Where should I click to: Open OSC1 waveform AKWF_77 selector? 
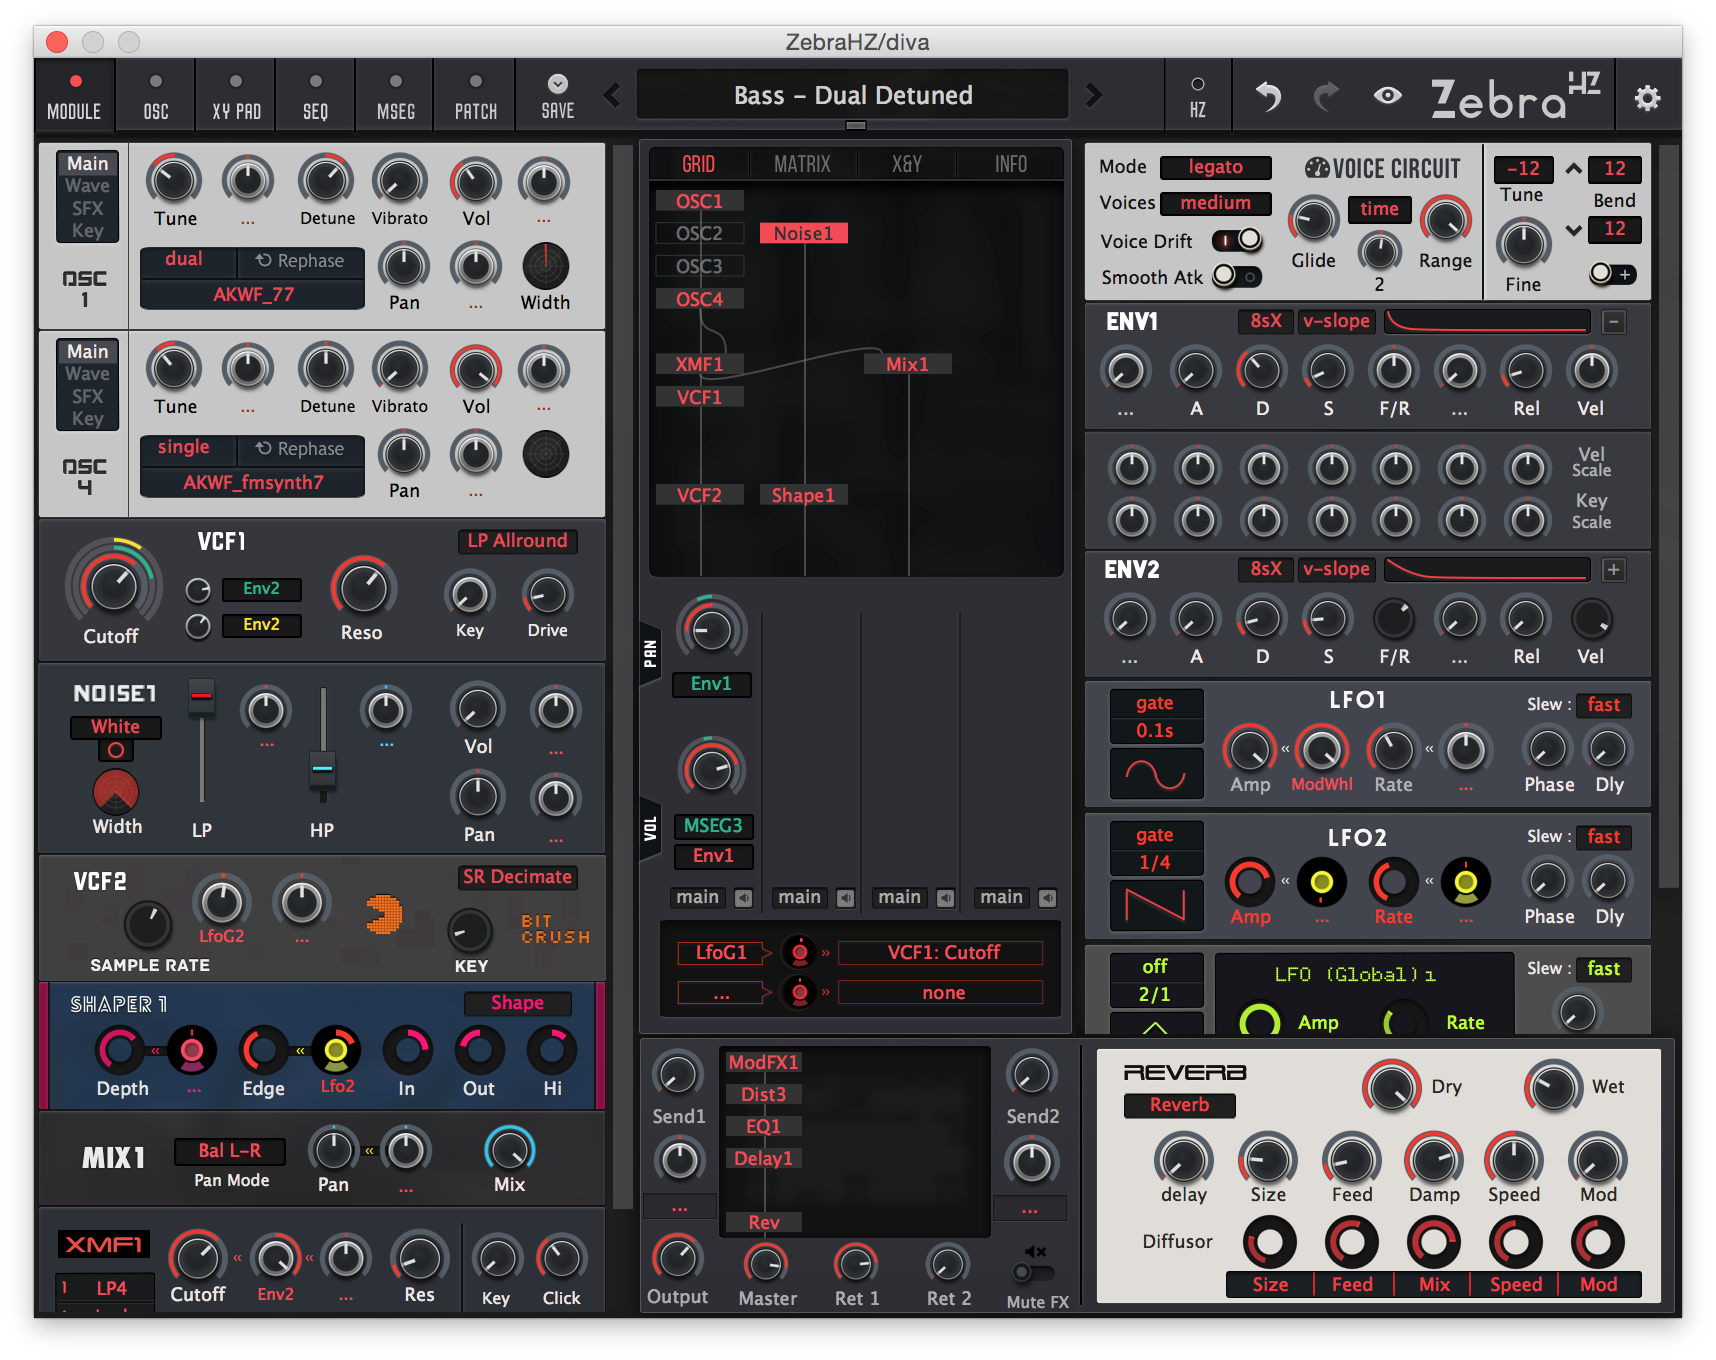coord(253,295)
